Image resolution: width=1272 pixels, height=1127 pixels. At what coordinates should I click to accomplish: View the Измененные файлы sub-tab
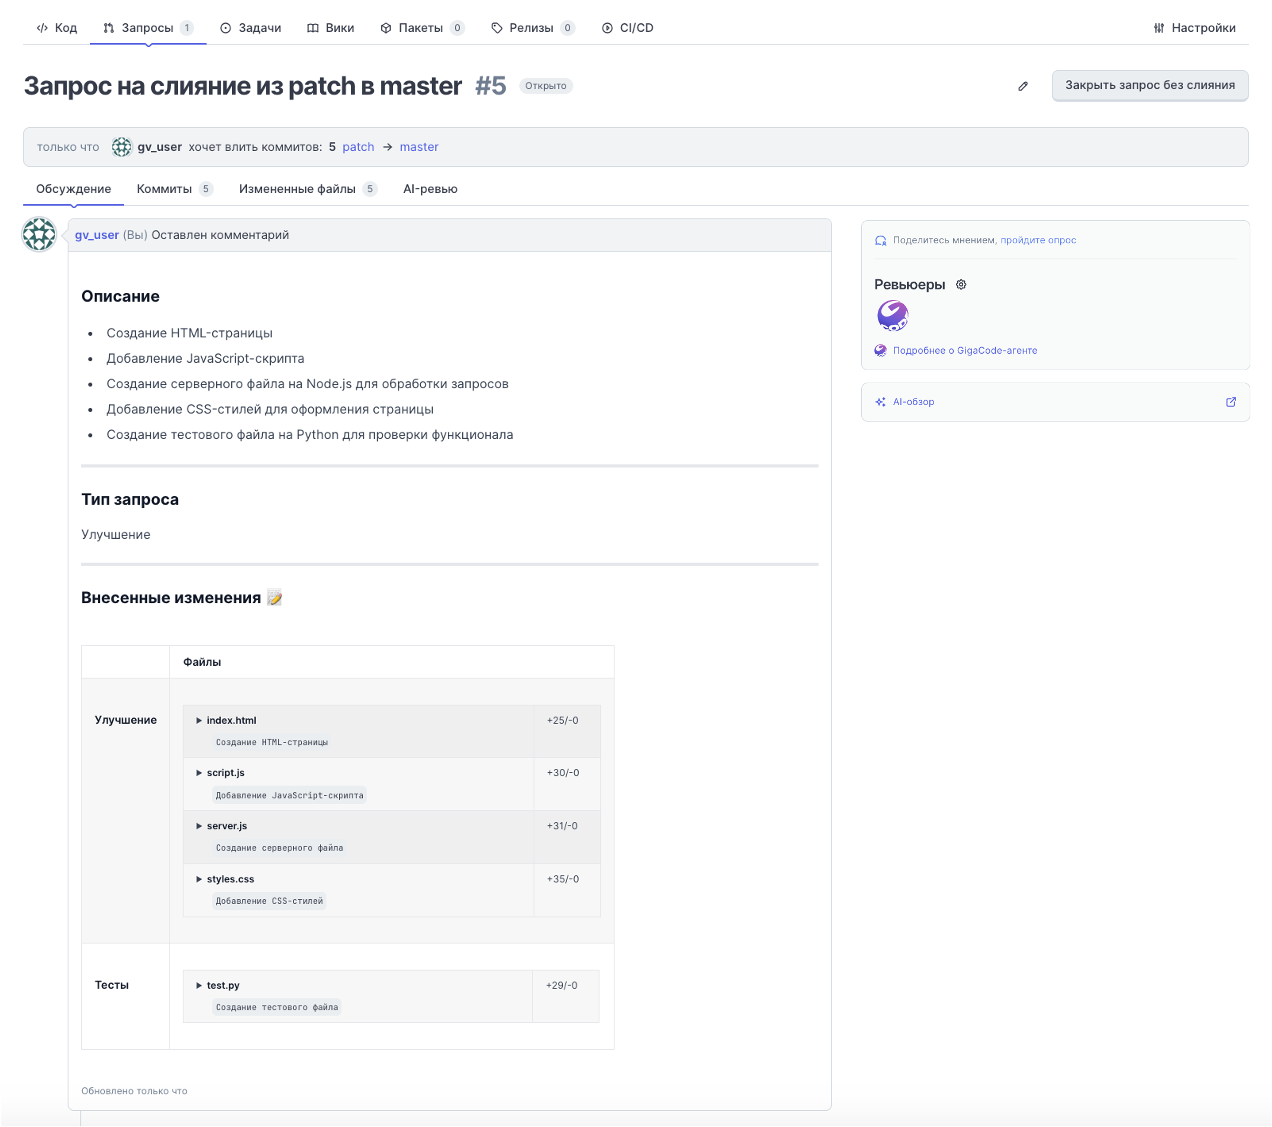[x=308, y=189]
